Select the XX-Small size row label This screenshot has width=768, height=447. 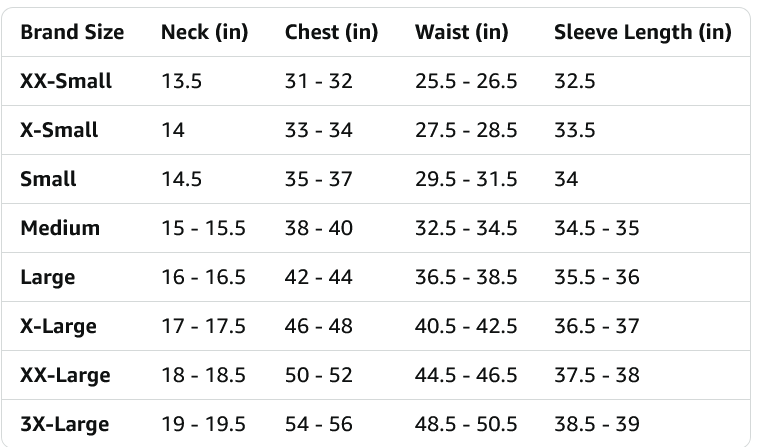(66, 81)
